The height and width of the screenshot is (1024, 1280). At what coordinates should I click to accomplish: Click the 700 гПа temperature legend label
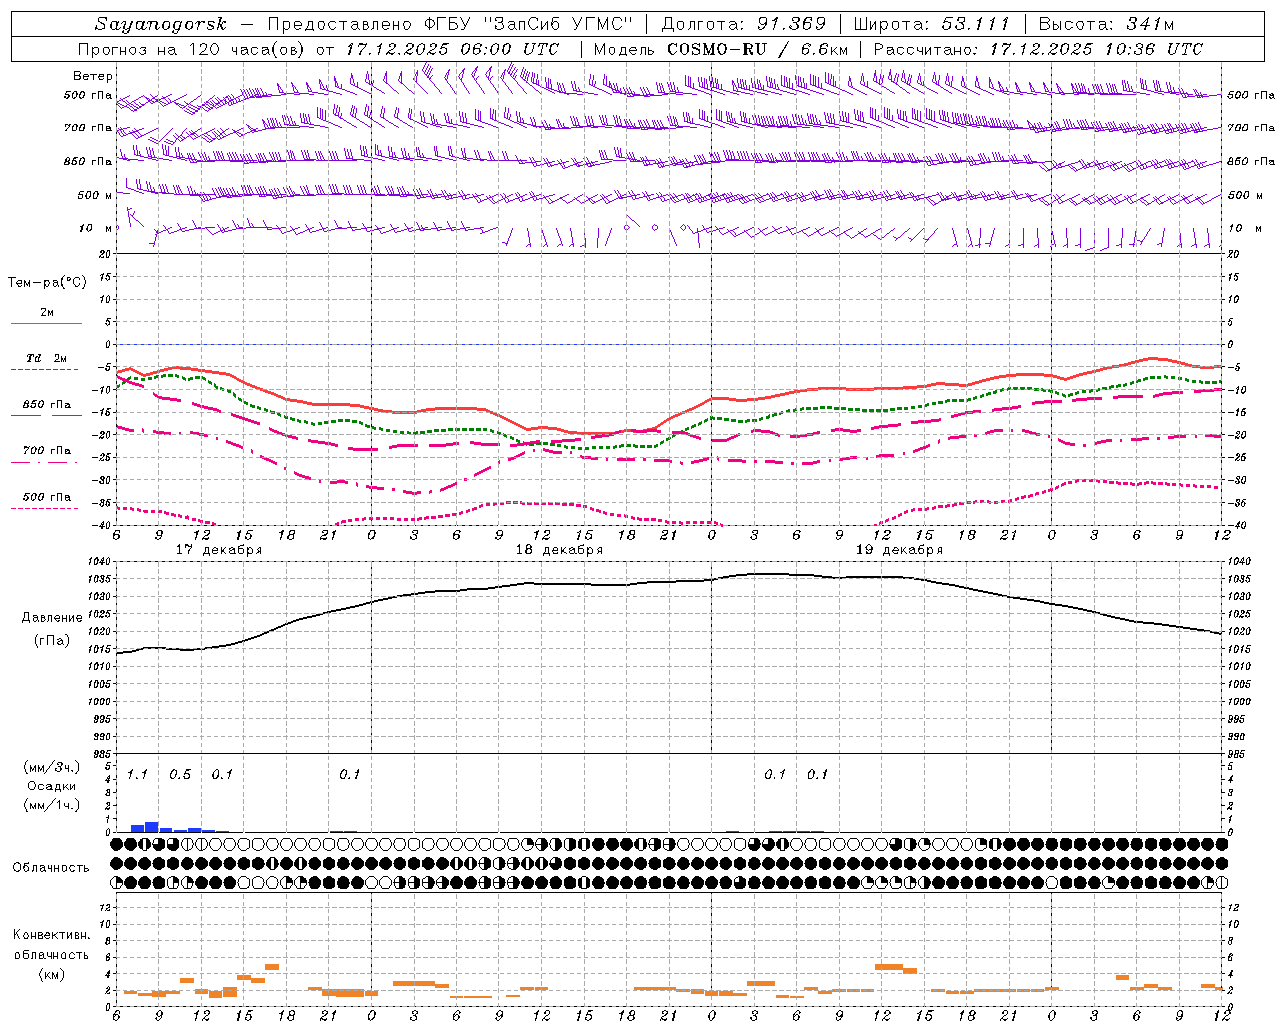point(47,450)
